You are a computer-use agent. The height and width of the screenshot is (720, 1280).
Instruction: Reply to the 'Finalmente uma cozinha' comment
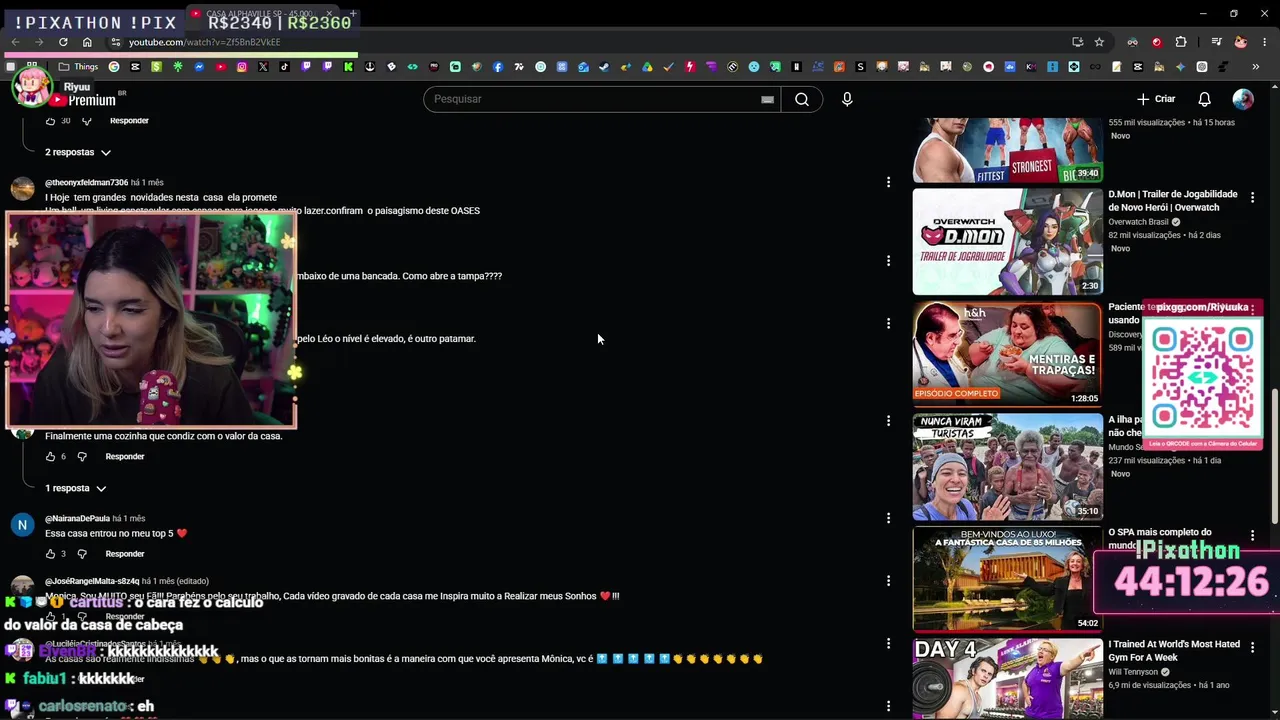point(125,457)
